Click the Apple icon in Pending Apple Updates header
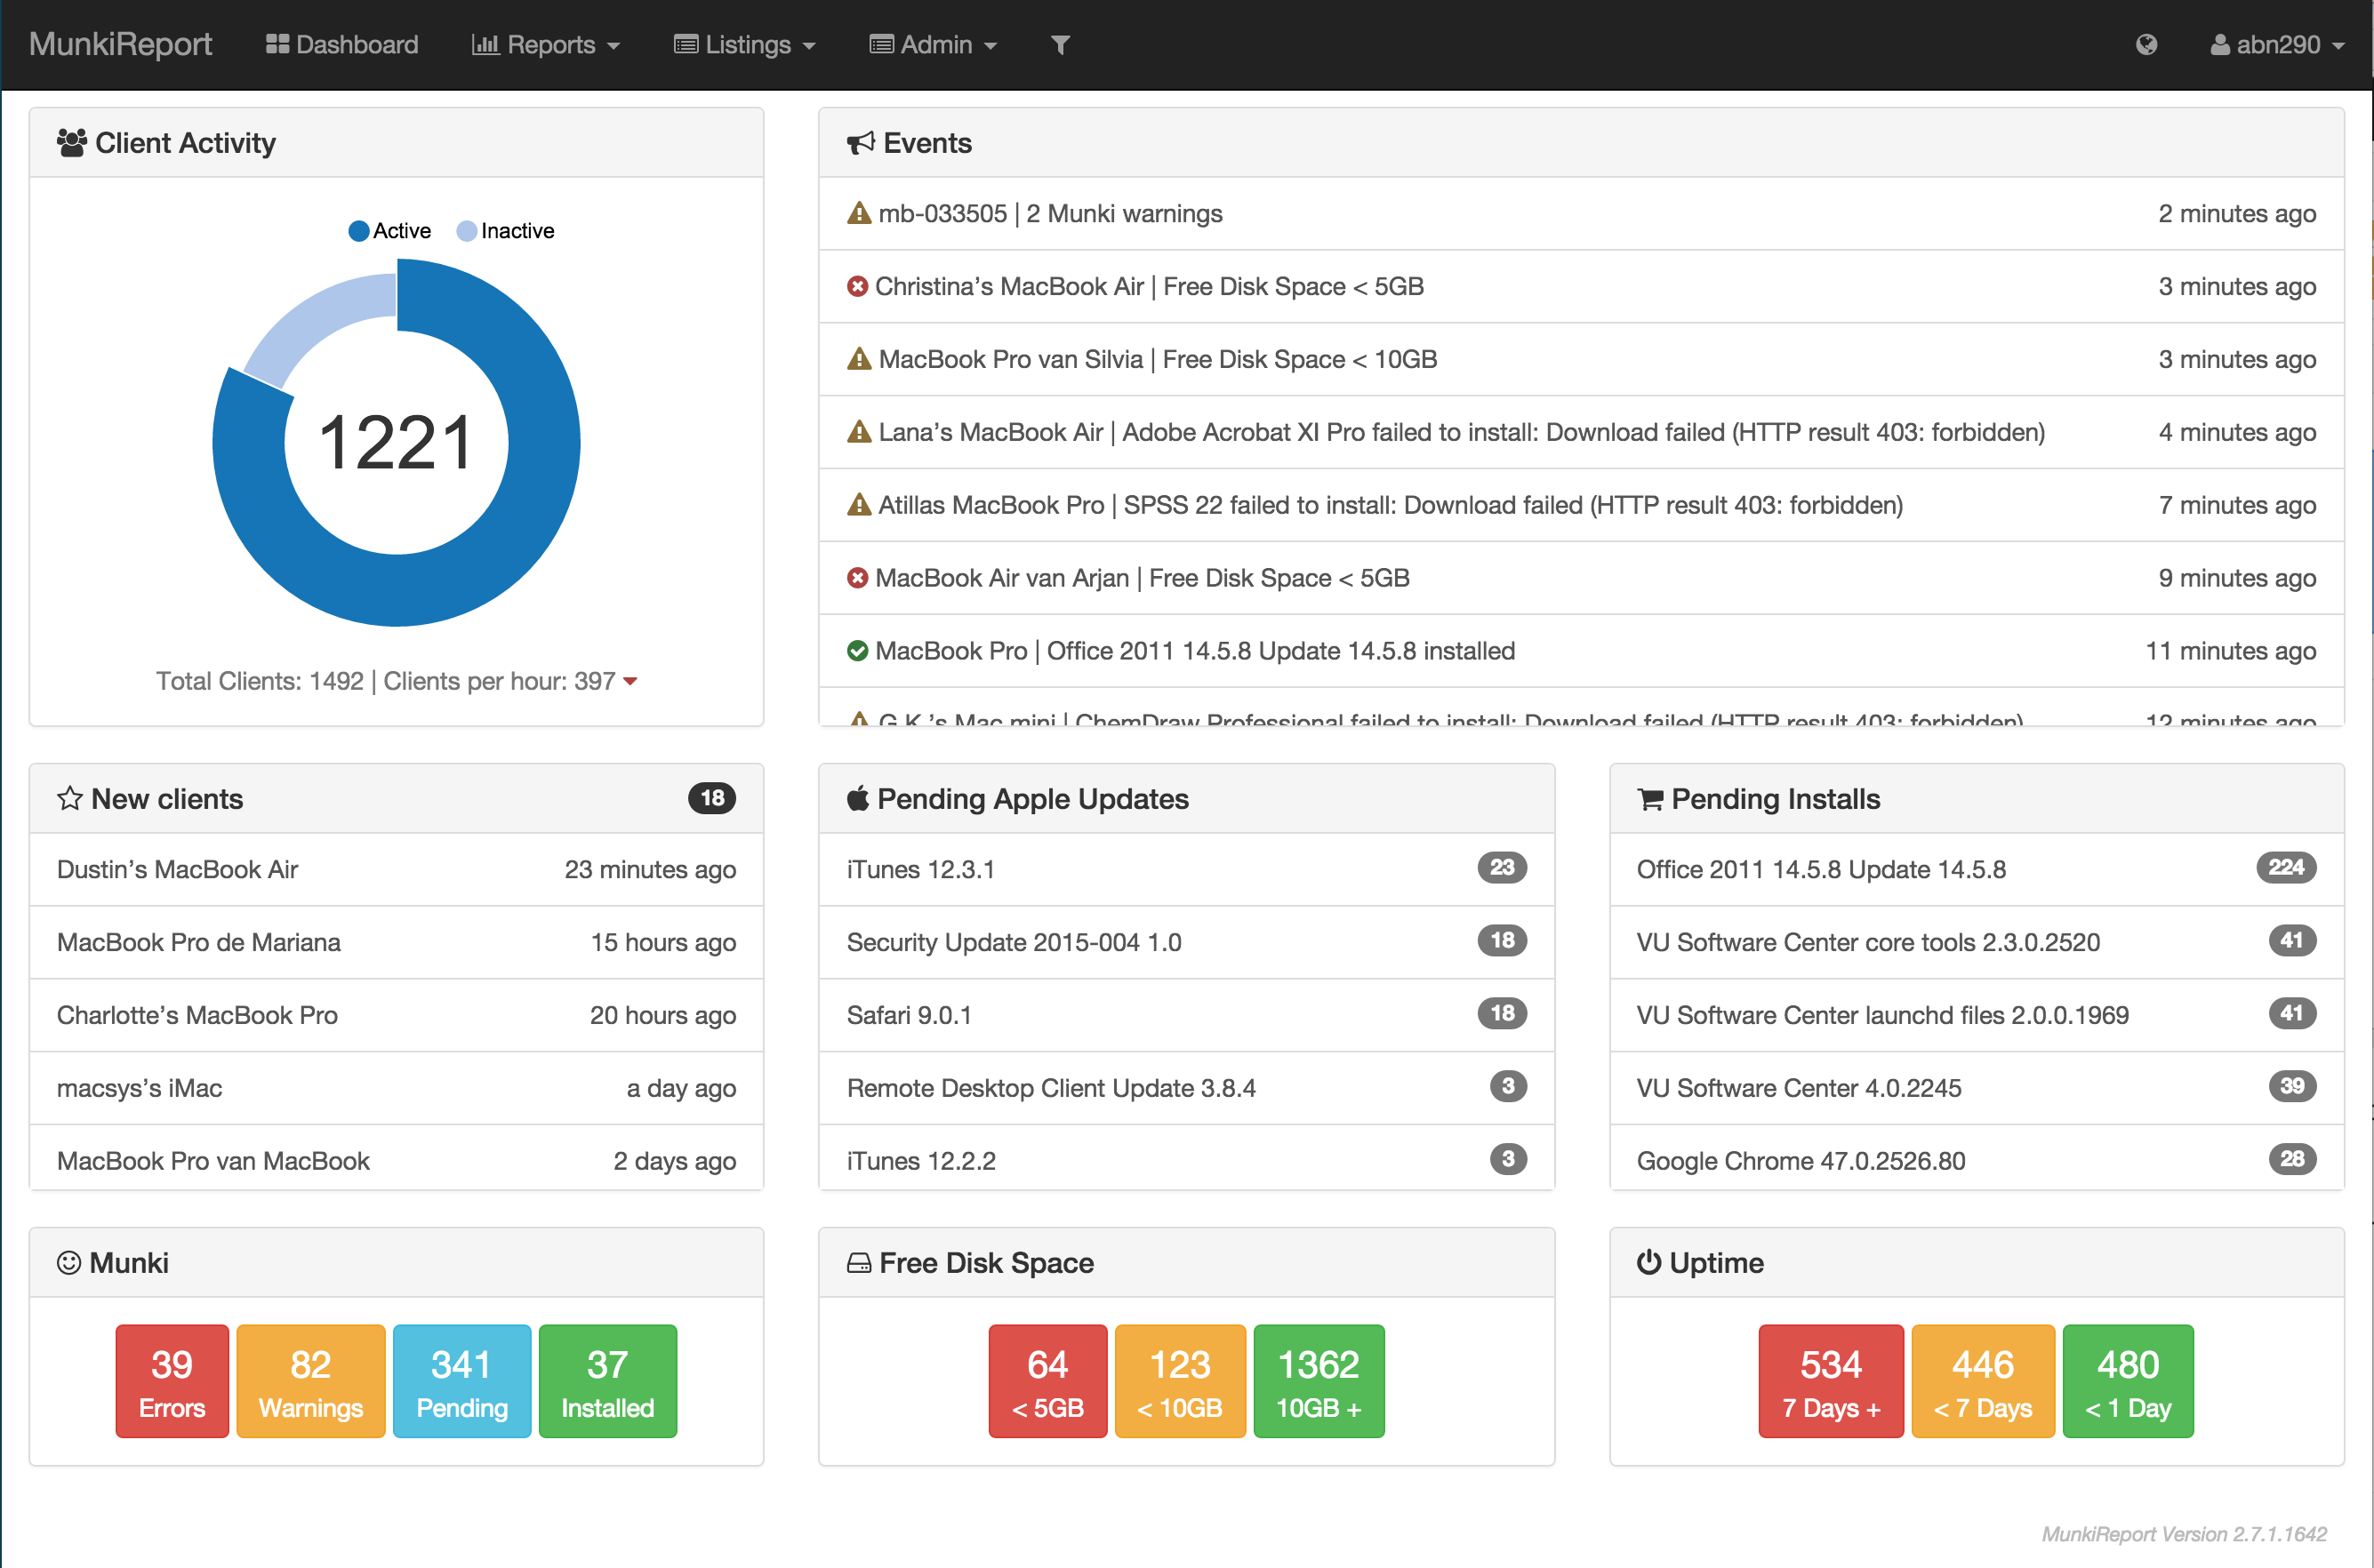Screen dimensions: 2374x1568 pyautogui.click(x=859, y=798)
